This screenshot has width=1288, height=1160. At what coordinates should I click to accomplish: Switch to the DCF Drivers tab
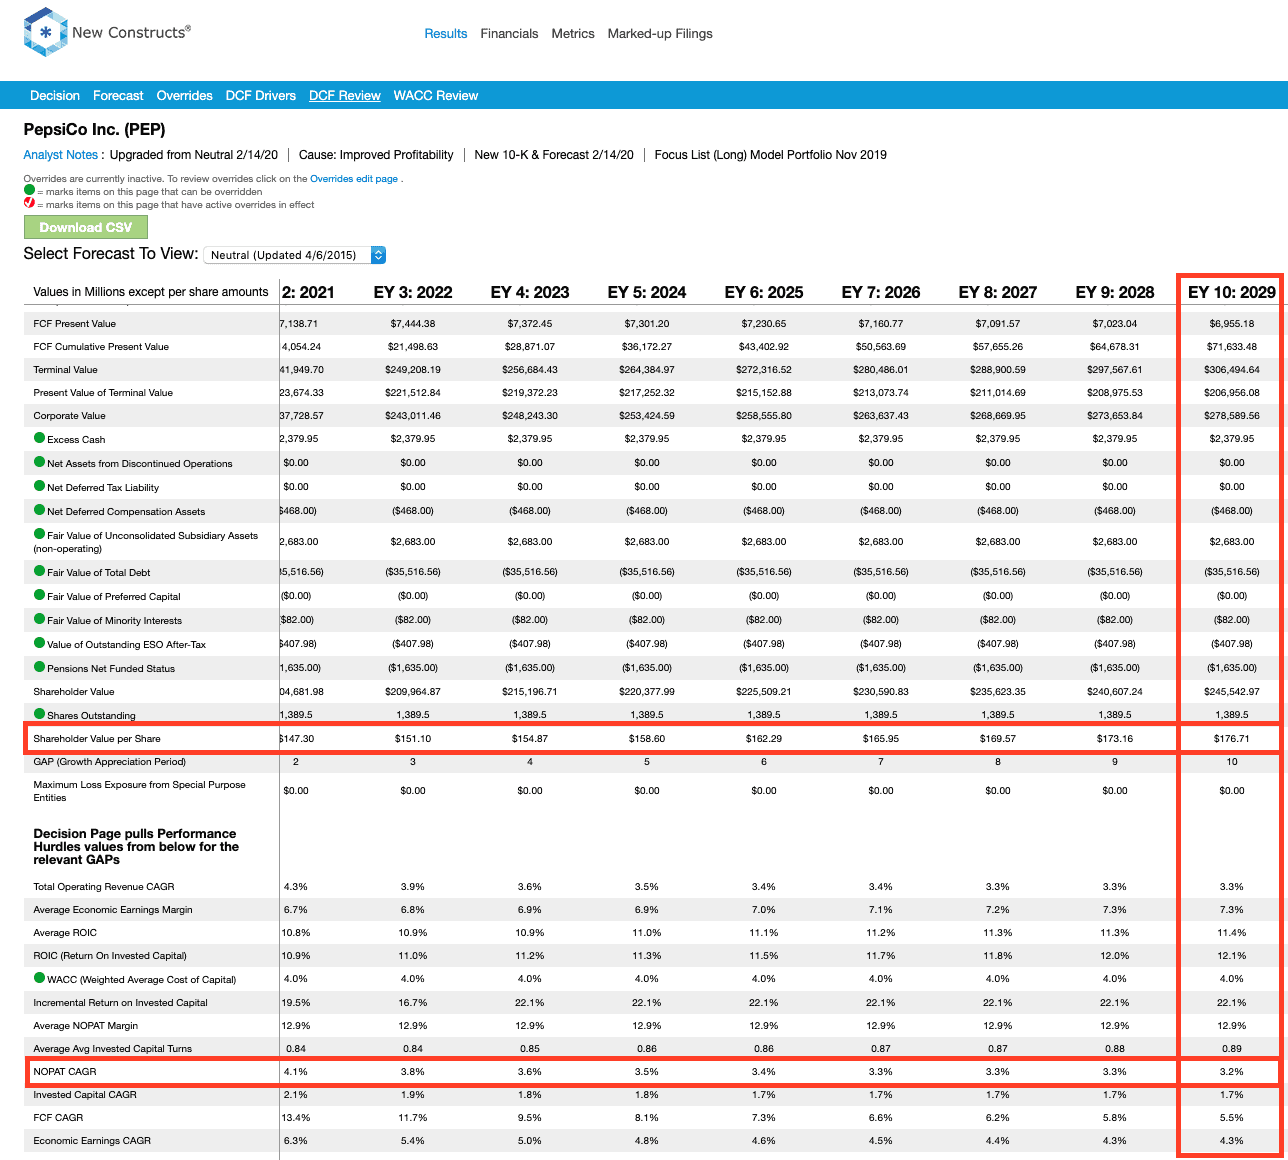(261, 95)
